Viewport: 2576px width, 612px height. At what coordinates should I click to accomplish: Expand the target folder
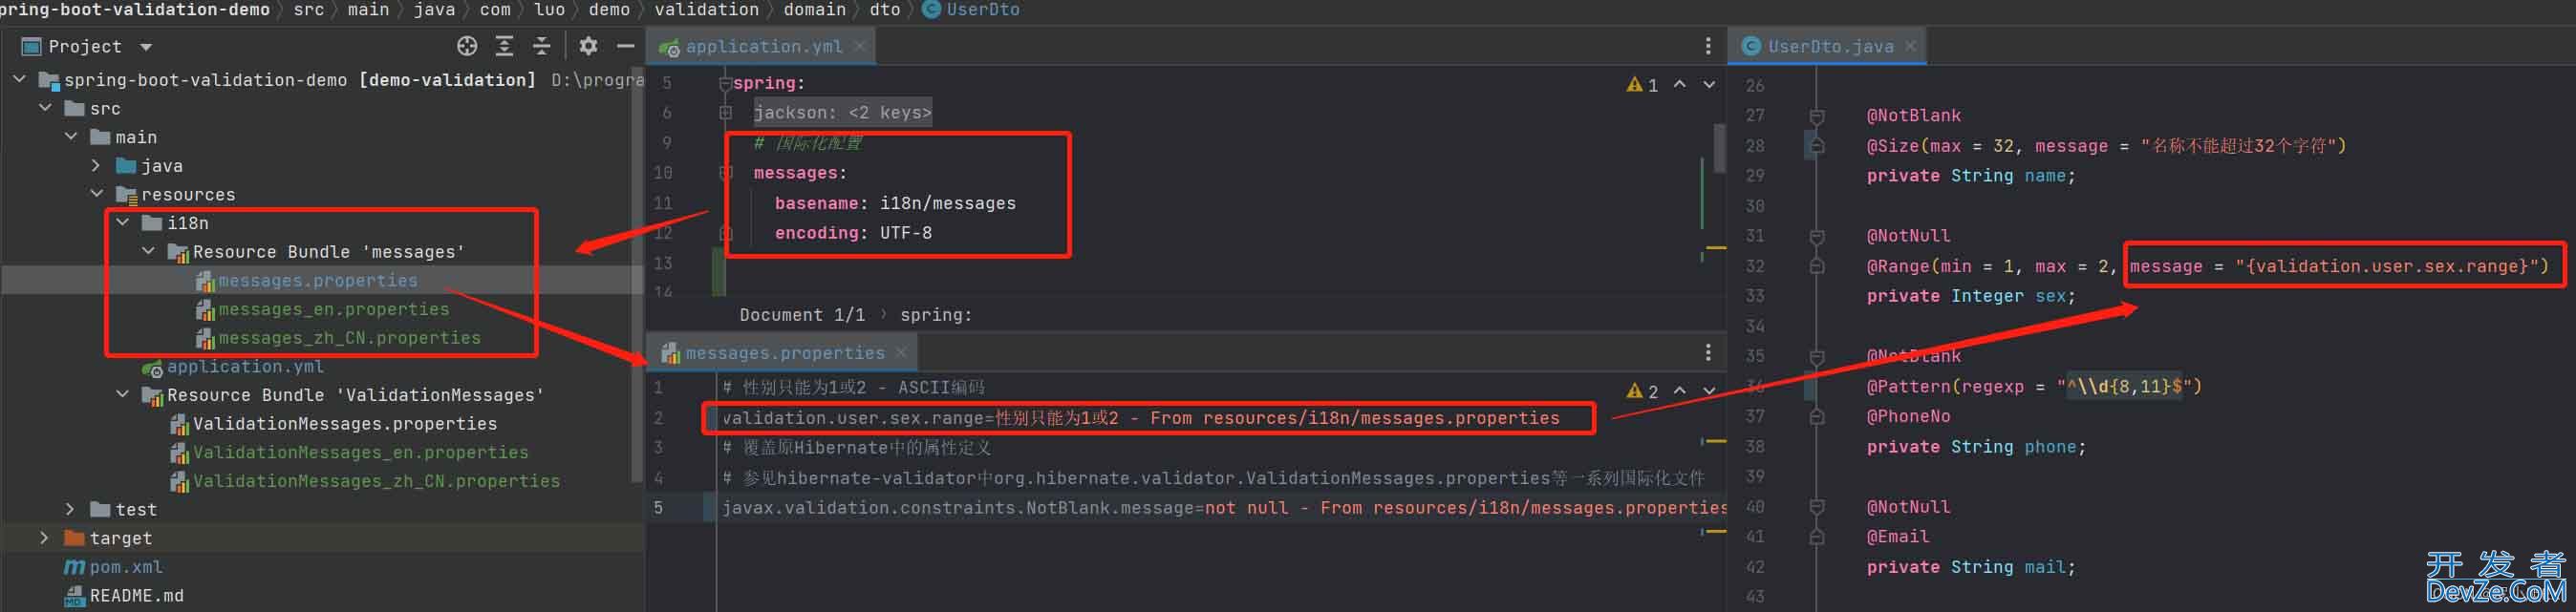tap(44, 537)
